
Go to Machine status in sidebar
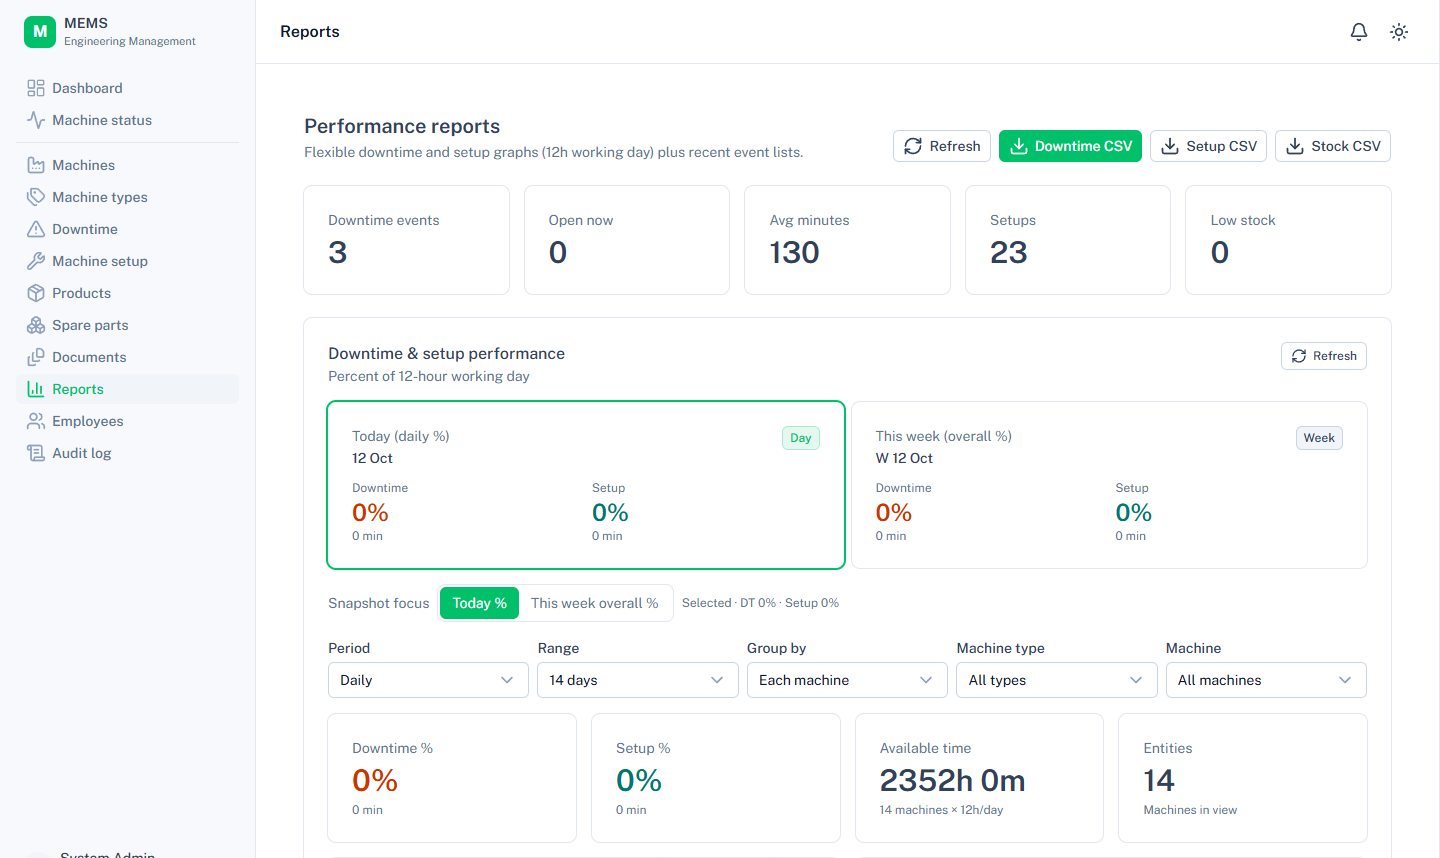127,120
